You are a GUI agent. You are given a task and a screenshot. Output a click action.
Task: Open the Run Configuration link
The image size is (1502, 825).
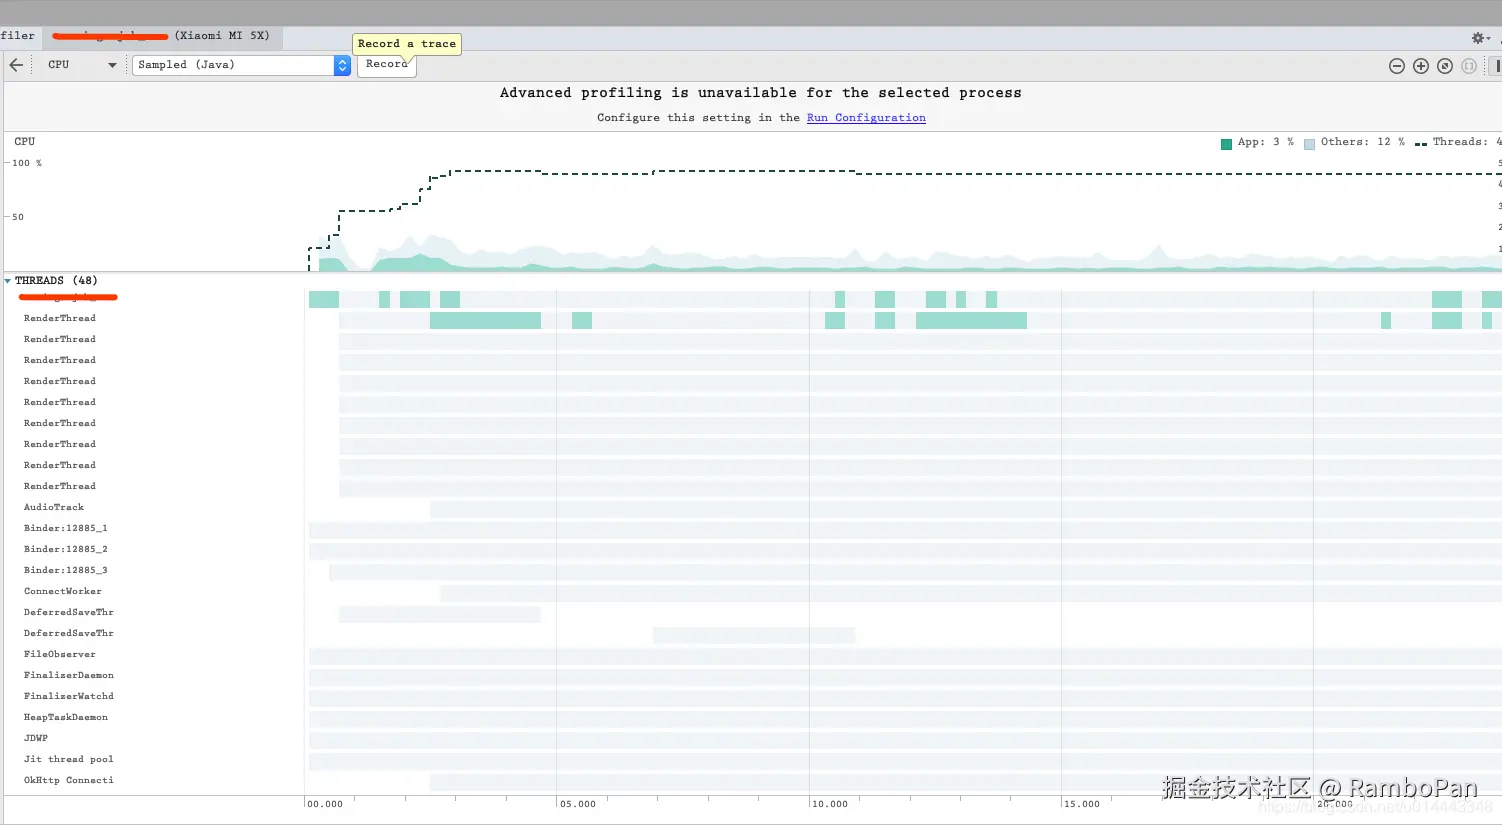[866, 118]
